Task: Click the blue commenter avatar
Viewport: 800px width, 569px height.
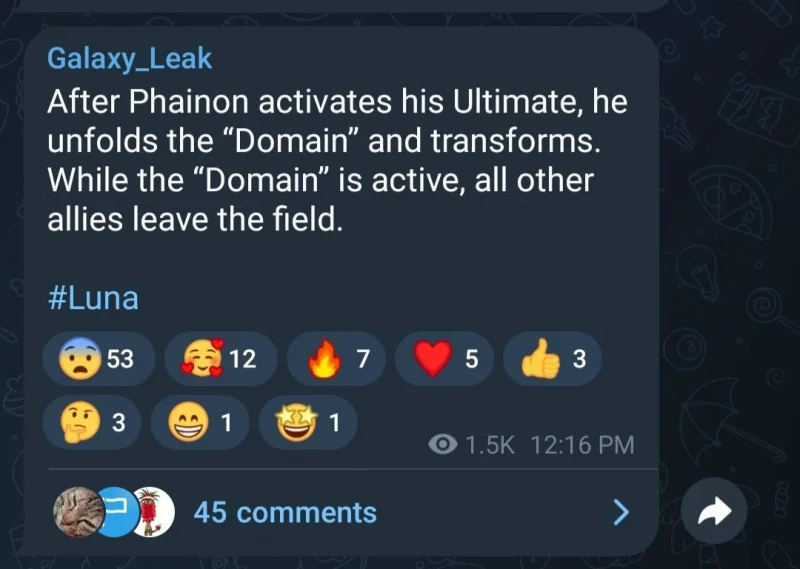Action: click(x=115, y=512)
